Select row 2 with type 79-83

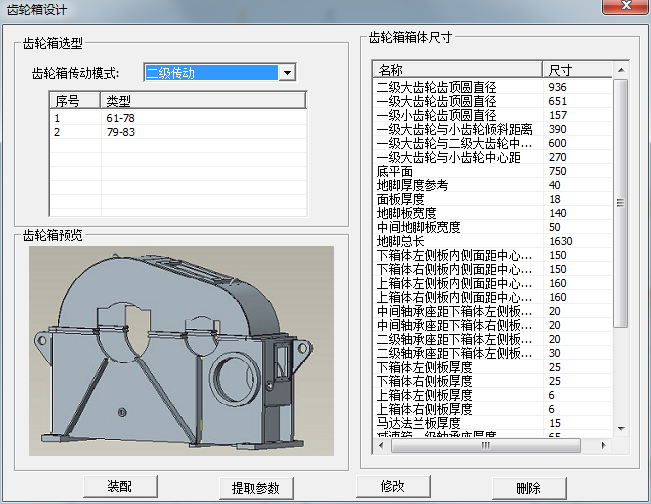pos(119,132)
